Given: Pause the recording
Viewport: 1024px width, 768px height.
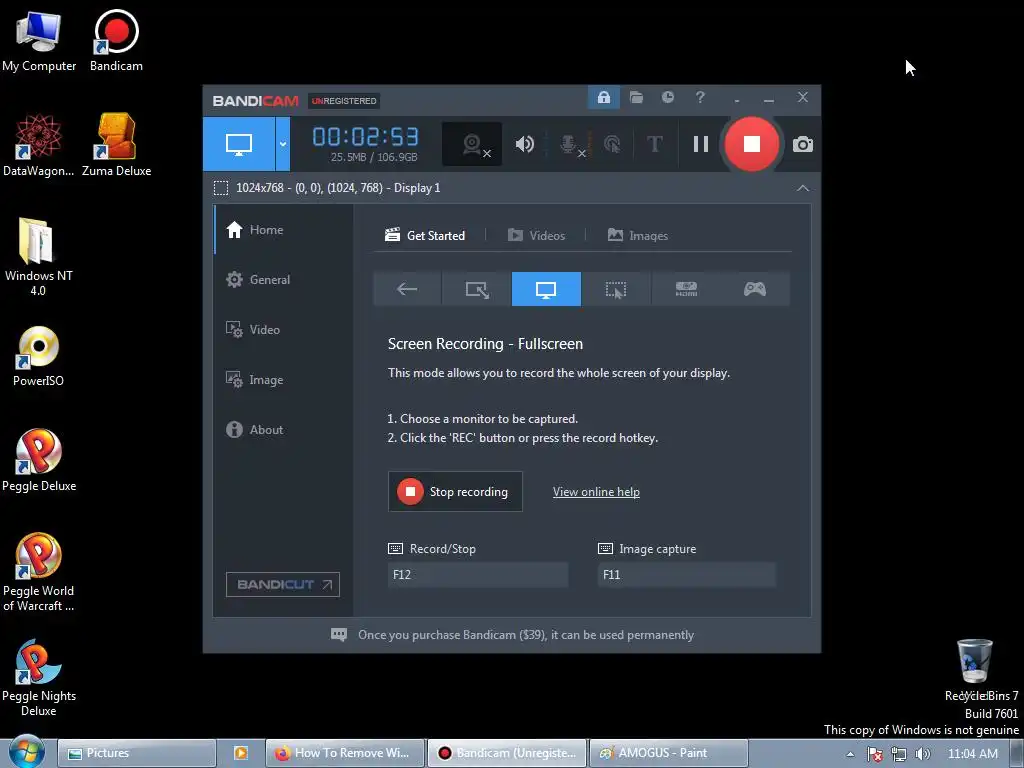Looking at the screenshot, I should coord(701,144).
